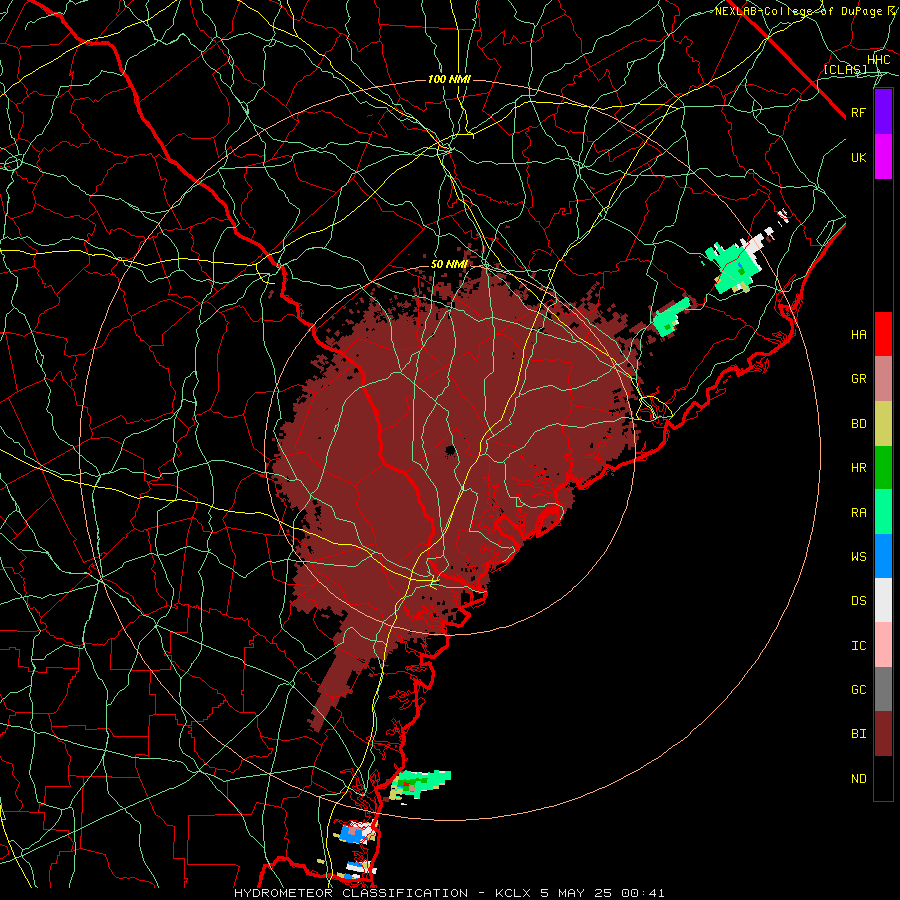
Task: Click the RA light green legend swatch
Action: 883,512
